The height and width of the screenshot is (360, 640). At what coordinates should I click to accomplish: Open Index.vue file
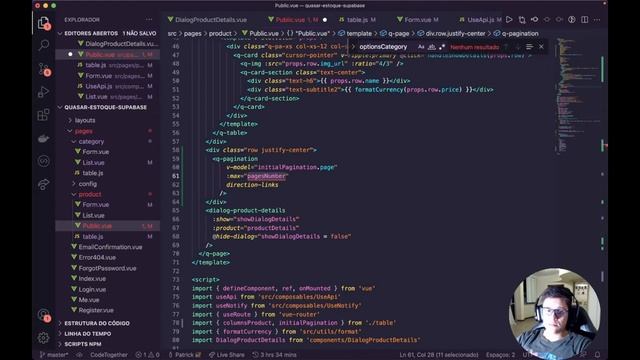[x=92, y=279]
